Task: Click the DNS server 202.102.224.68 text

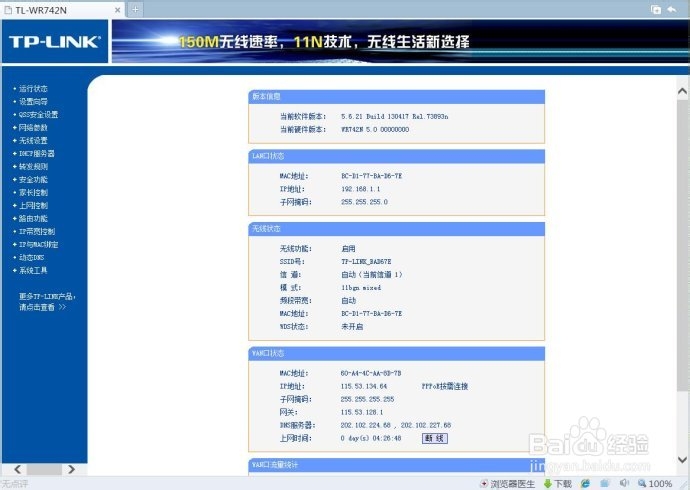Action: coord(365,425)
